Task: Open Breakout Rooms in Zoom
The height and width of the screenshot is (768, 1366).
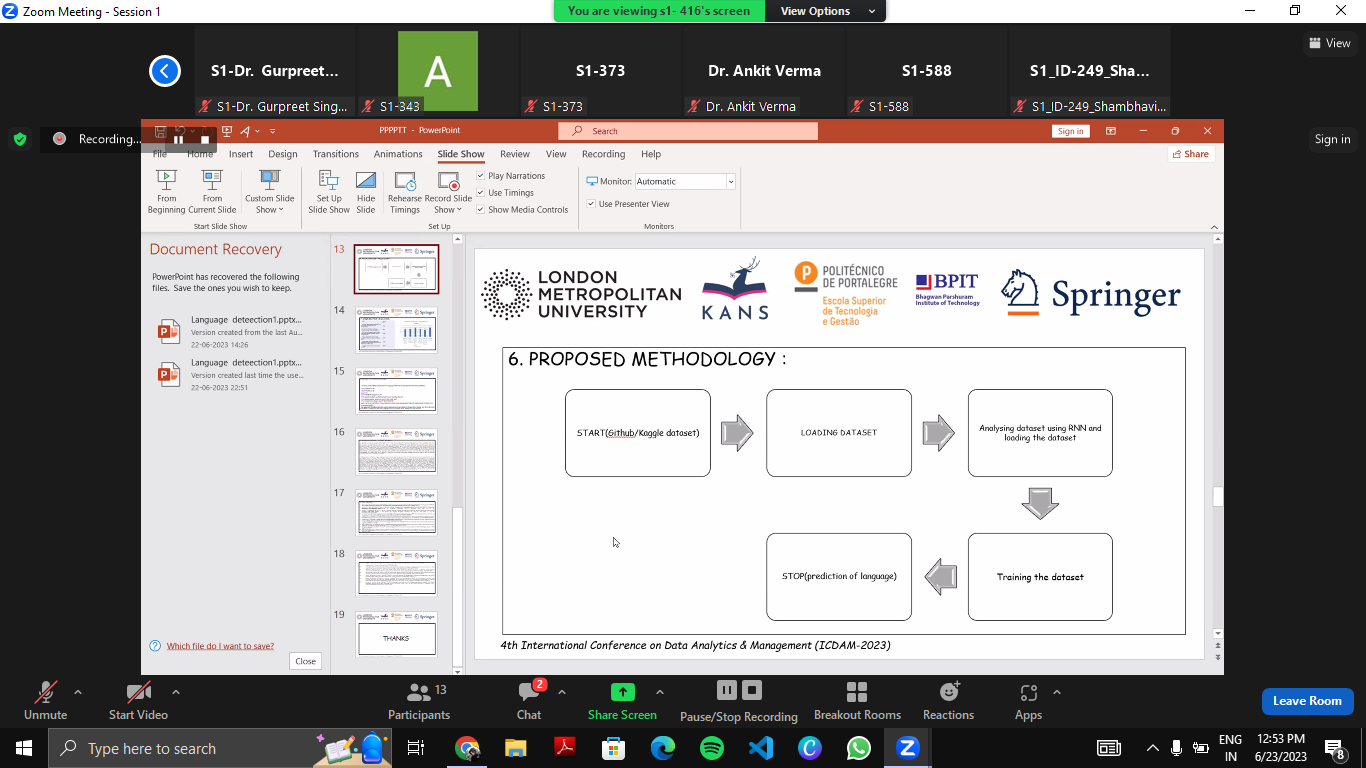Action: point(857,701)
